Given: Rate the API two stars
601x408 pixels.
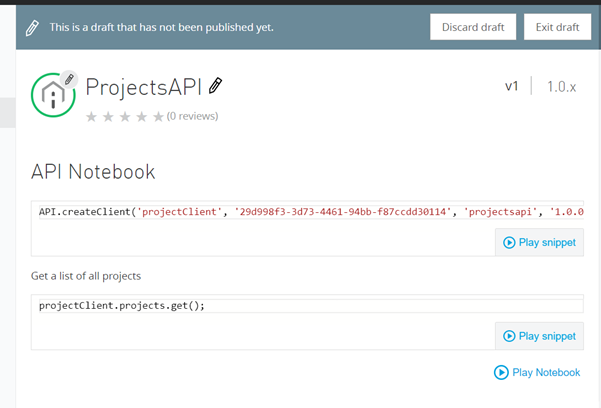Looking at the screenshot, I should [108, 117].
